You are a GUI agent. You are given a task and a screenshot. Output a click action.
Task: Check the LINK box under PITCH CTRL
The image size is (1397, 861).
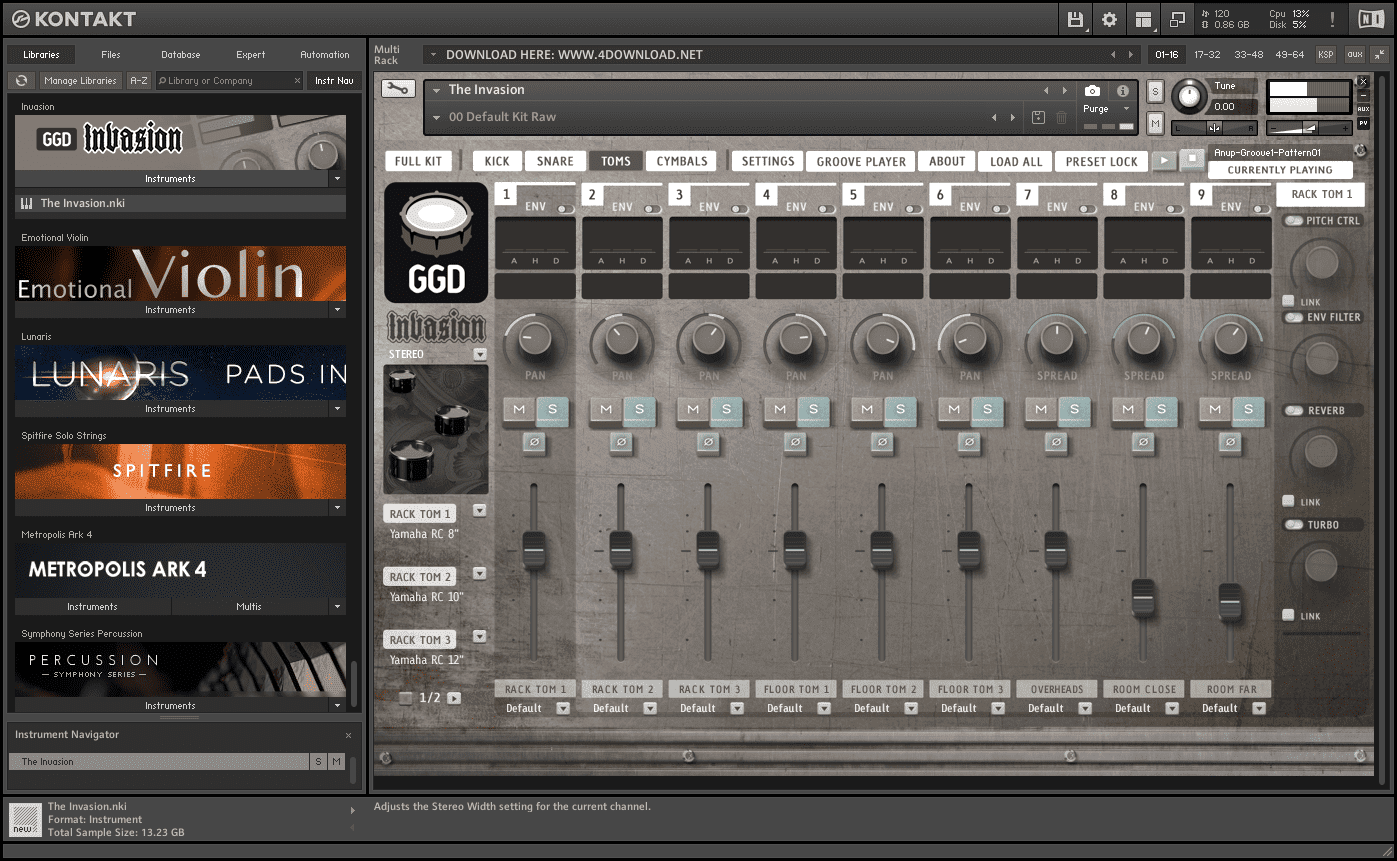[1289, 301]
